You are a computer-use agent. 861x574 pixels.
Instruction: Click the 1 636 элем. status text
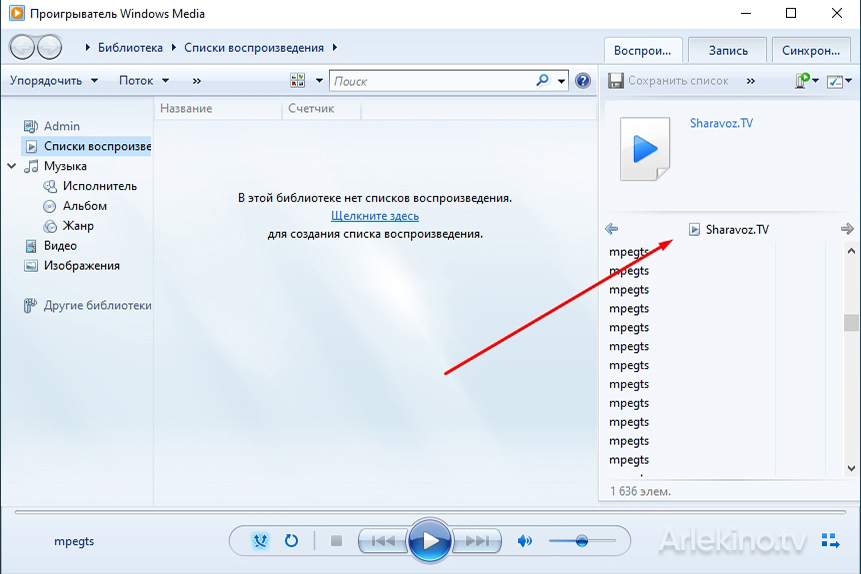(640, 491)
